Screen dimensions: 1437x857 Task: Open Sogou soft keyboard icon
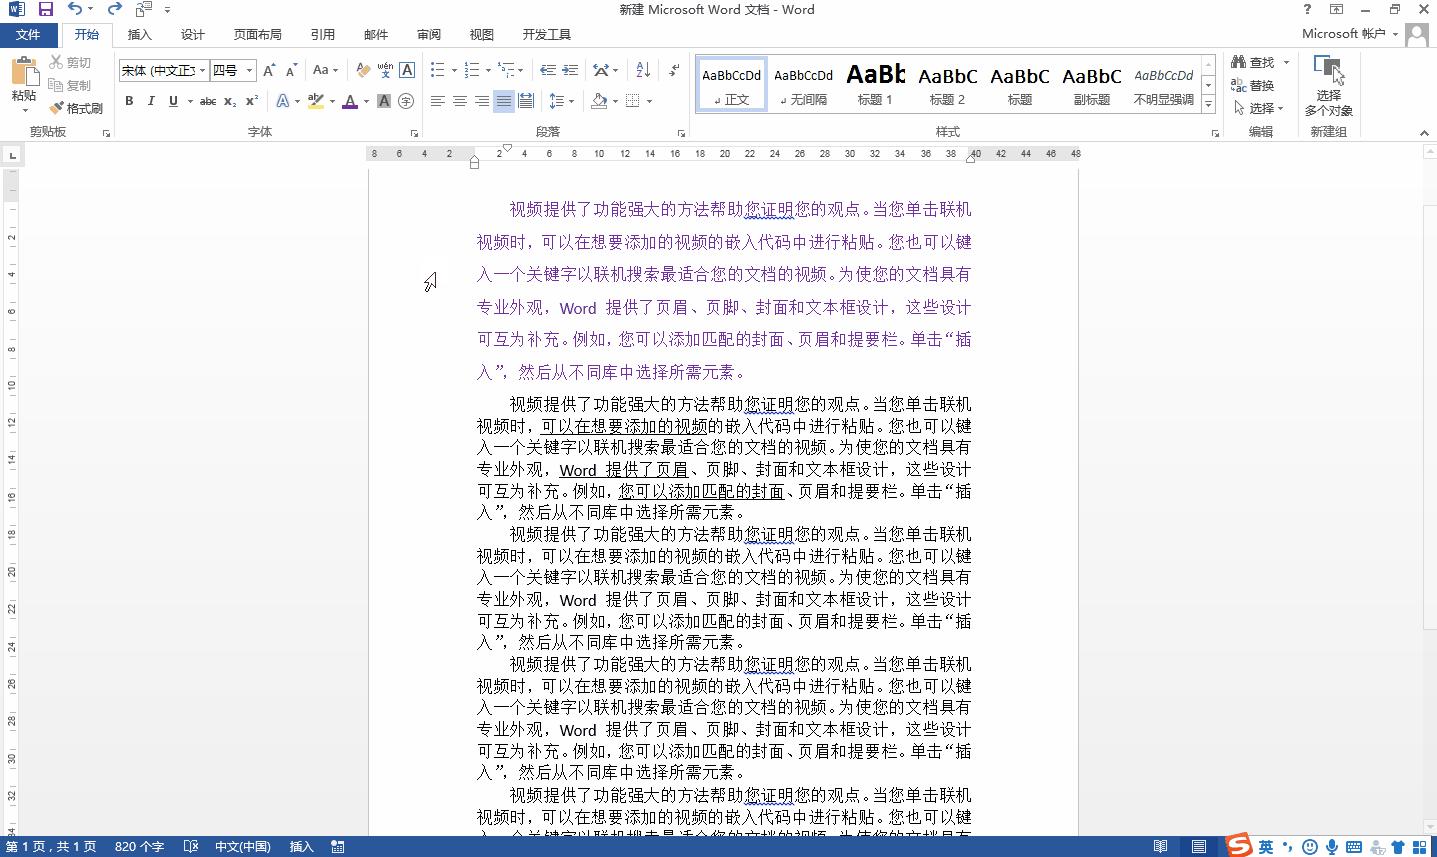1354,847
